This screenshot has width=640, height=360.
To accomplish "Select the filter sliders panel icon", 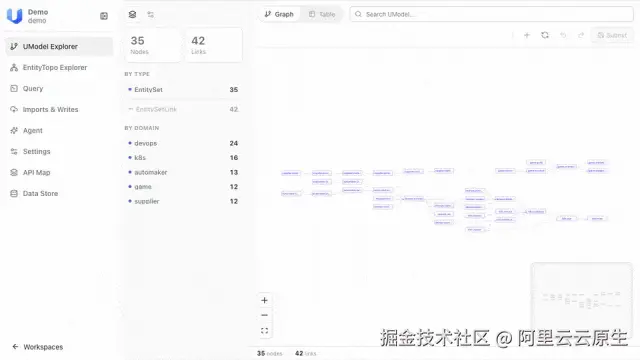I will (x=151, y=14).
